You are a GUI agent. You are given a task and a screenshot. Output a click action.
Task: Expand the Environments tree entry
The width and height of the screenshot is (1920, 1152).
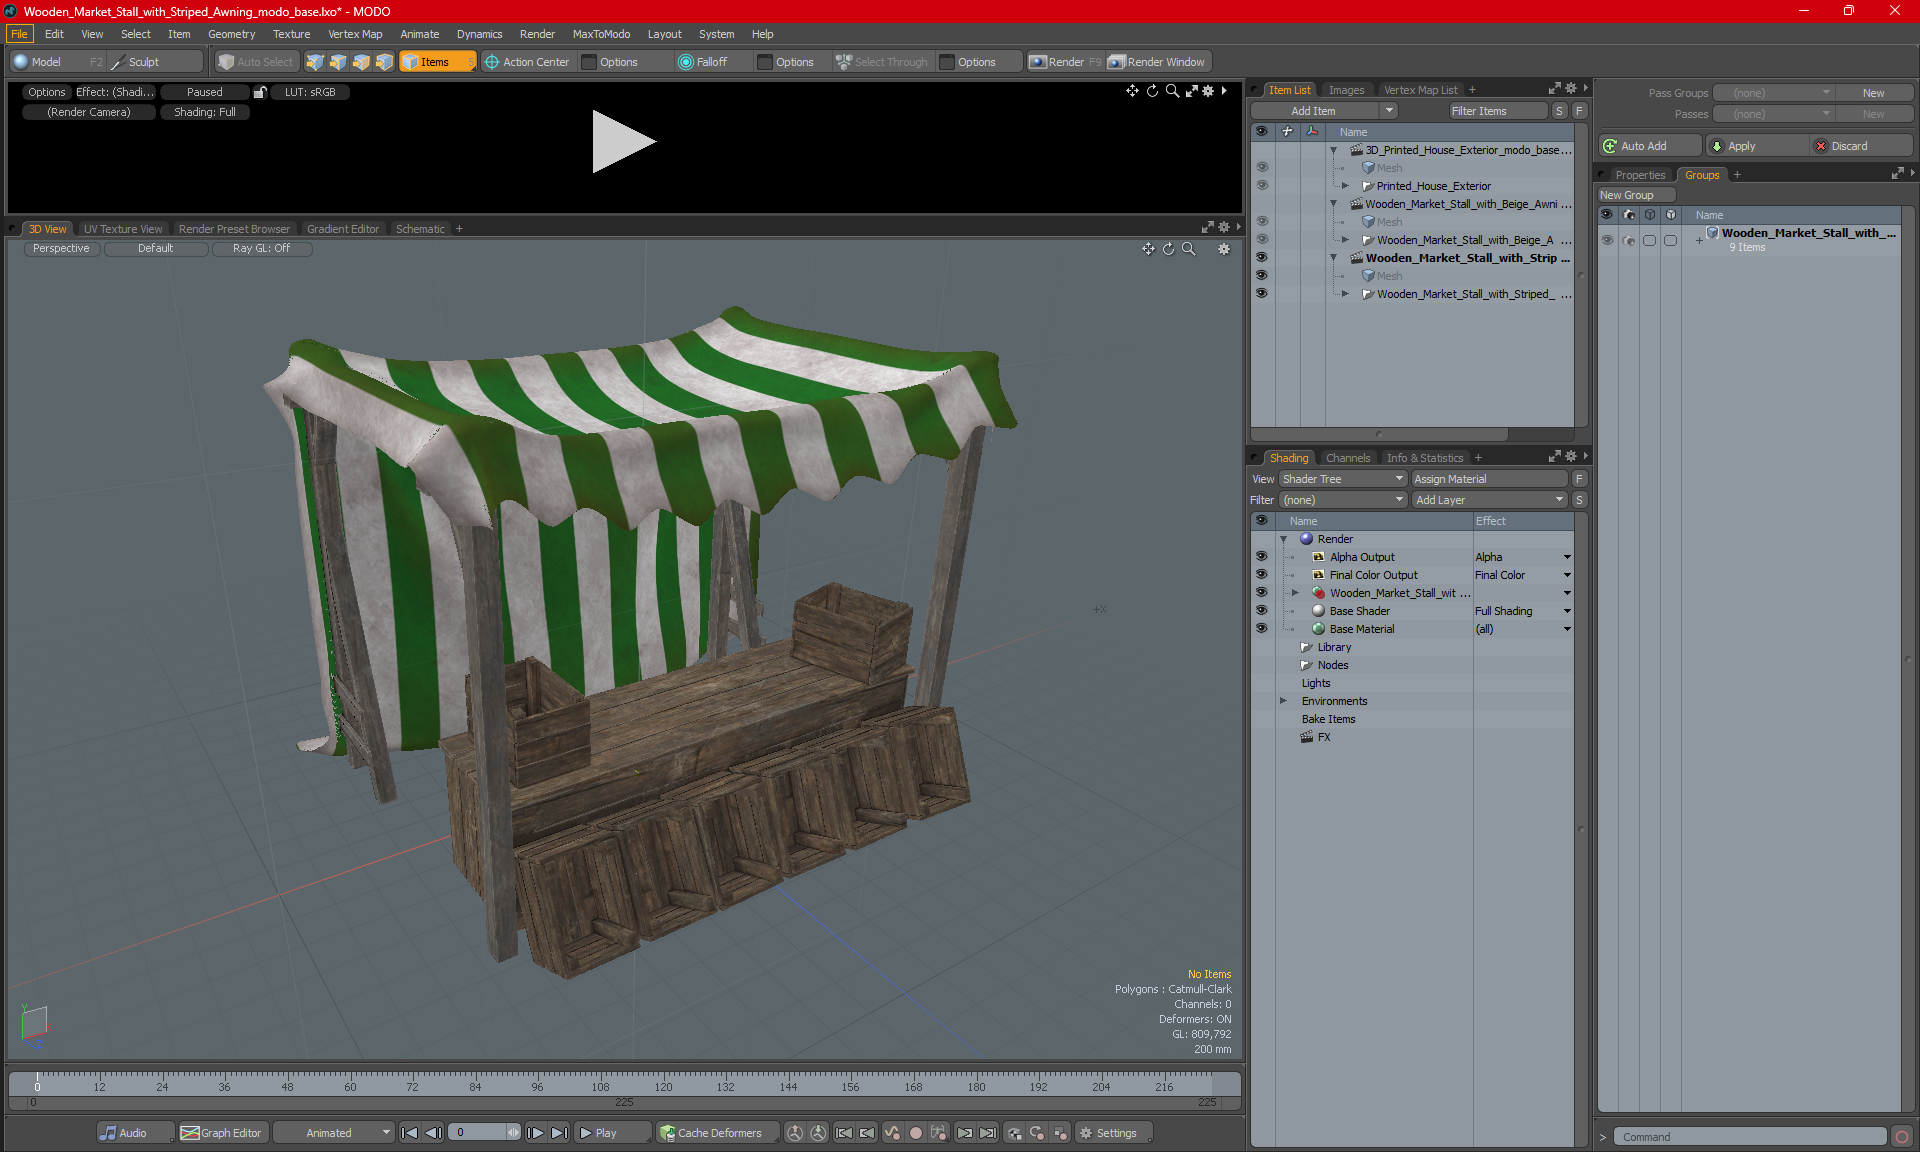1283,701
